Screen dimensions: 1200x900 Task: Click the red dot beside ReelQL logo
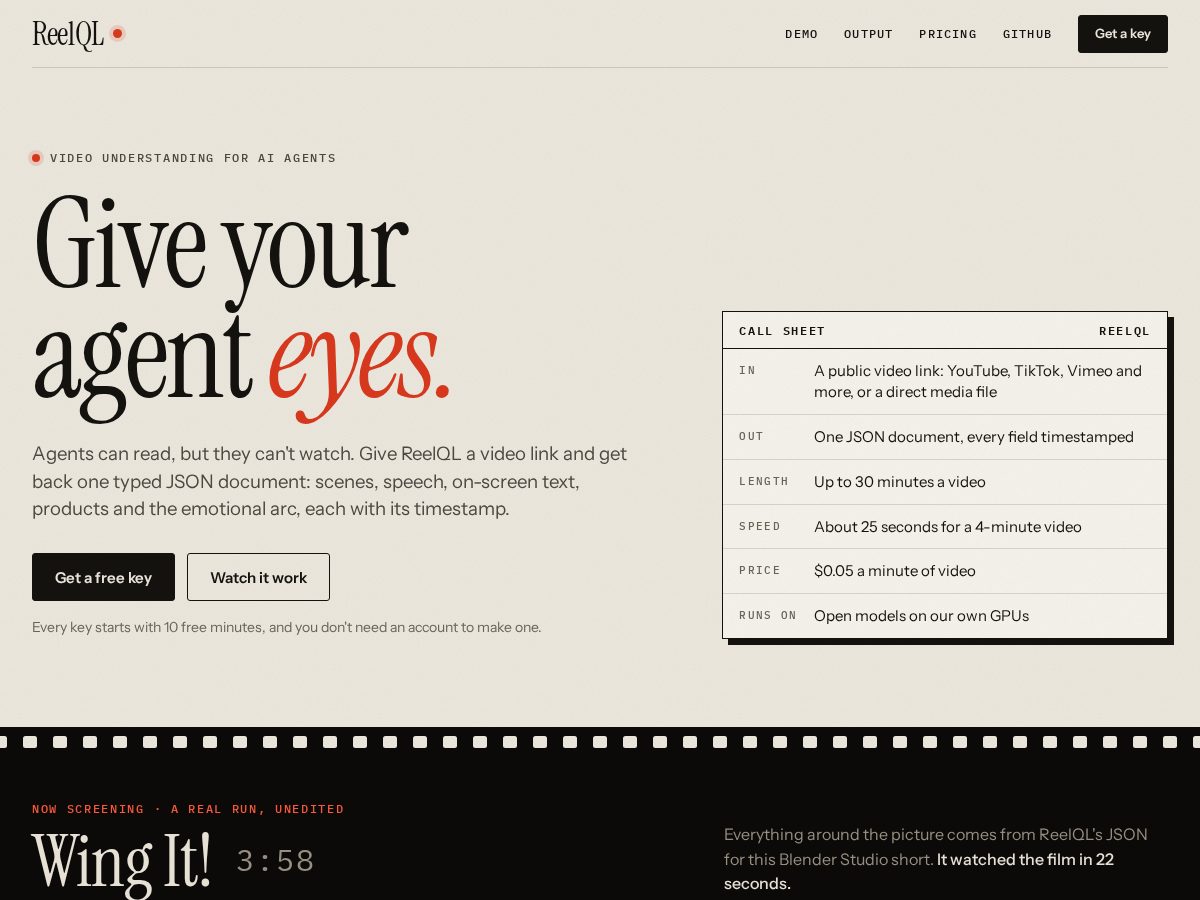117,33
